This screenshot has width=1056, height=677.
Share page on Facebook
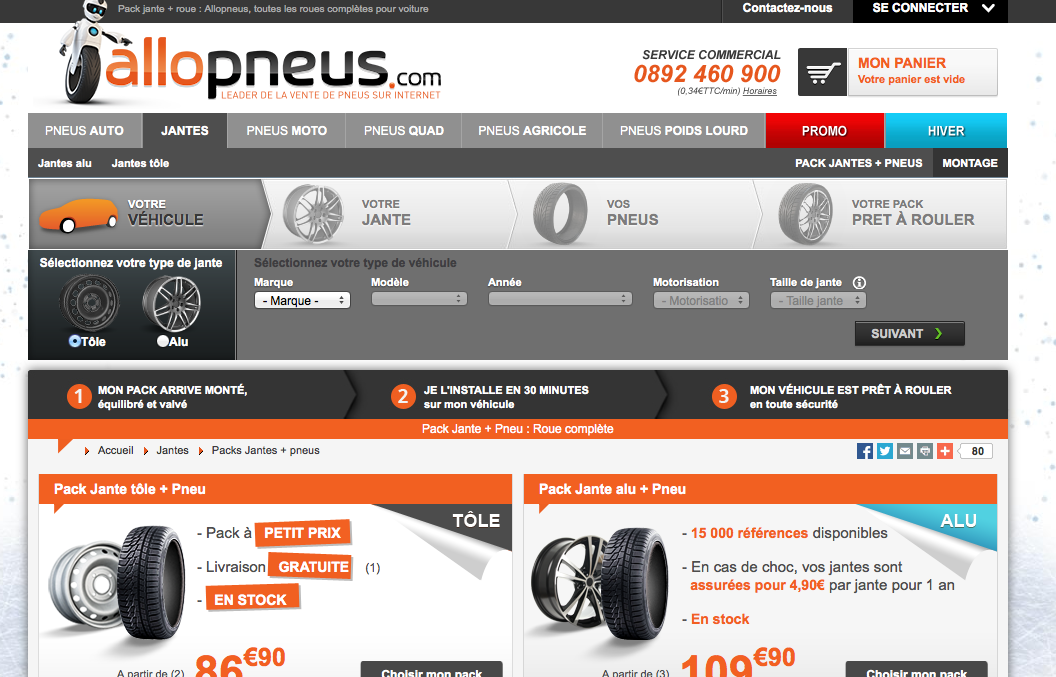[x=865, y=451]
